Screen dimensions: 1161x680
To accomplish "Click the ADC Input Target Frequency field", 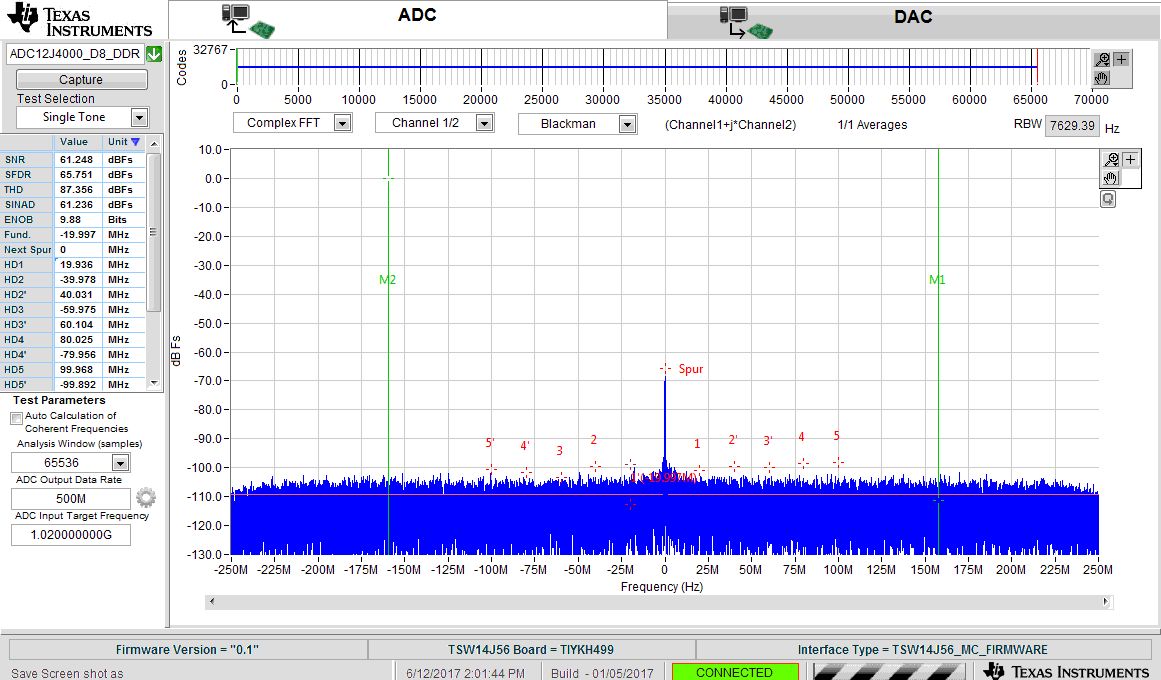I will [71, 535].
